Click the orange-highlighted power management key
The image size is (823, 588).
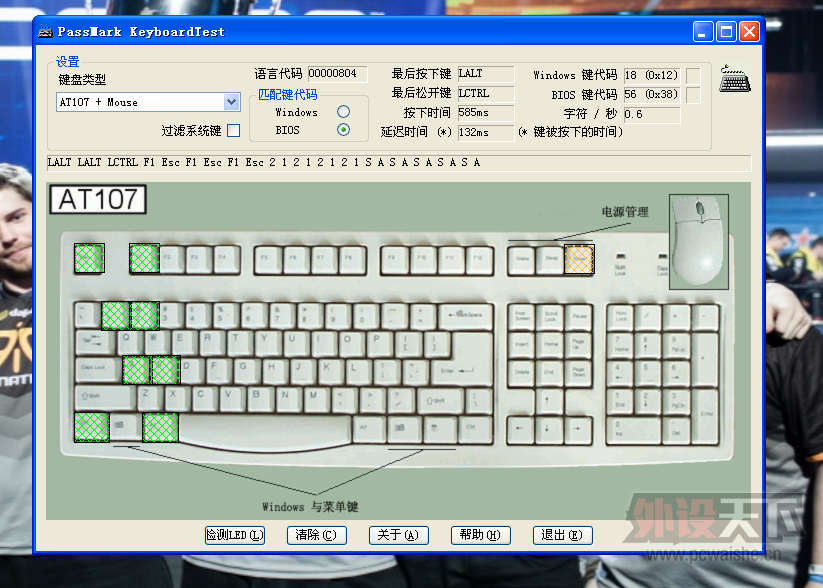pos(579,259)
